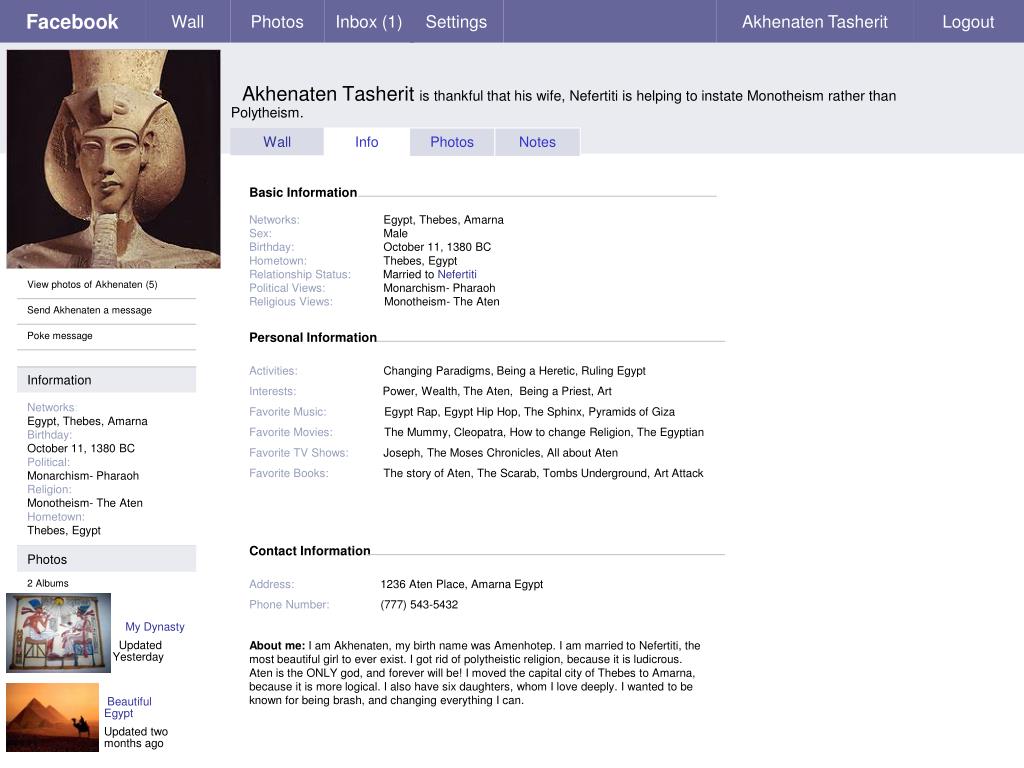The width and height of the screenshot is (1024, 768).
Task: Switch to the Notes profile tab
Action: click(x=537, y=142)
